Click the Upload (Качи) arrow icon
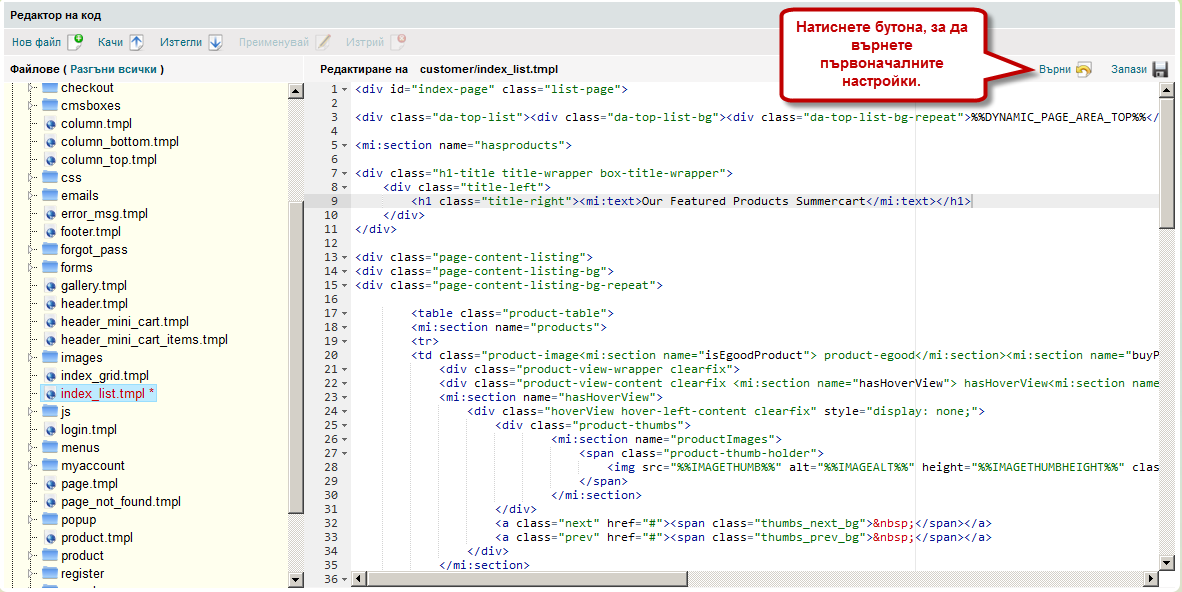Viewport: 1182px width, 592px height. 136,42
